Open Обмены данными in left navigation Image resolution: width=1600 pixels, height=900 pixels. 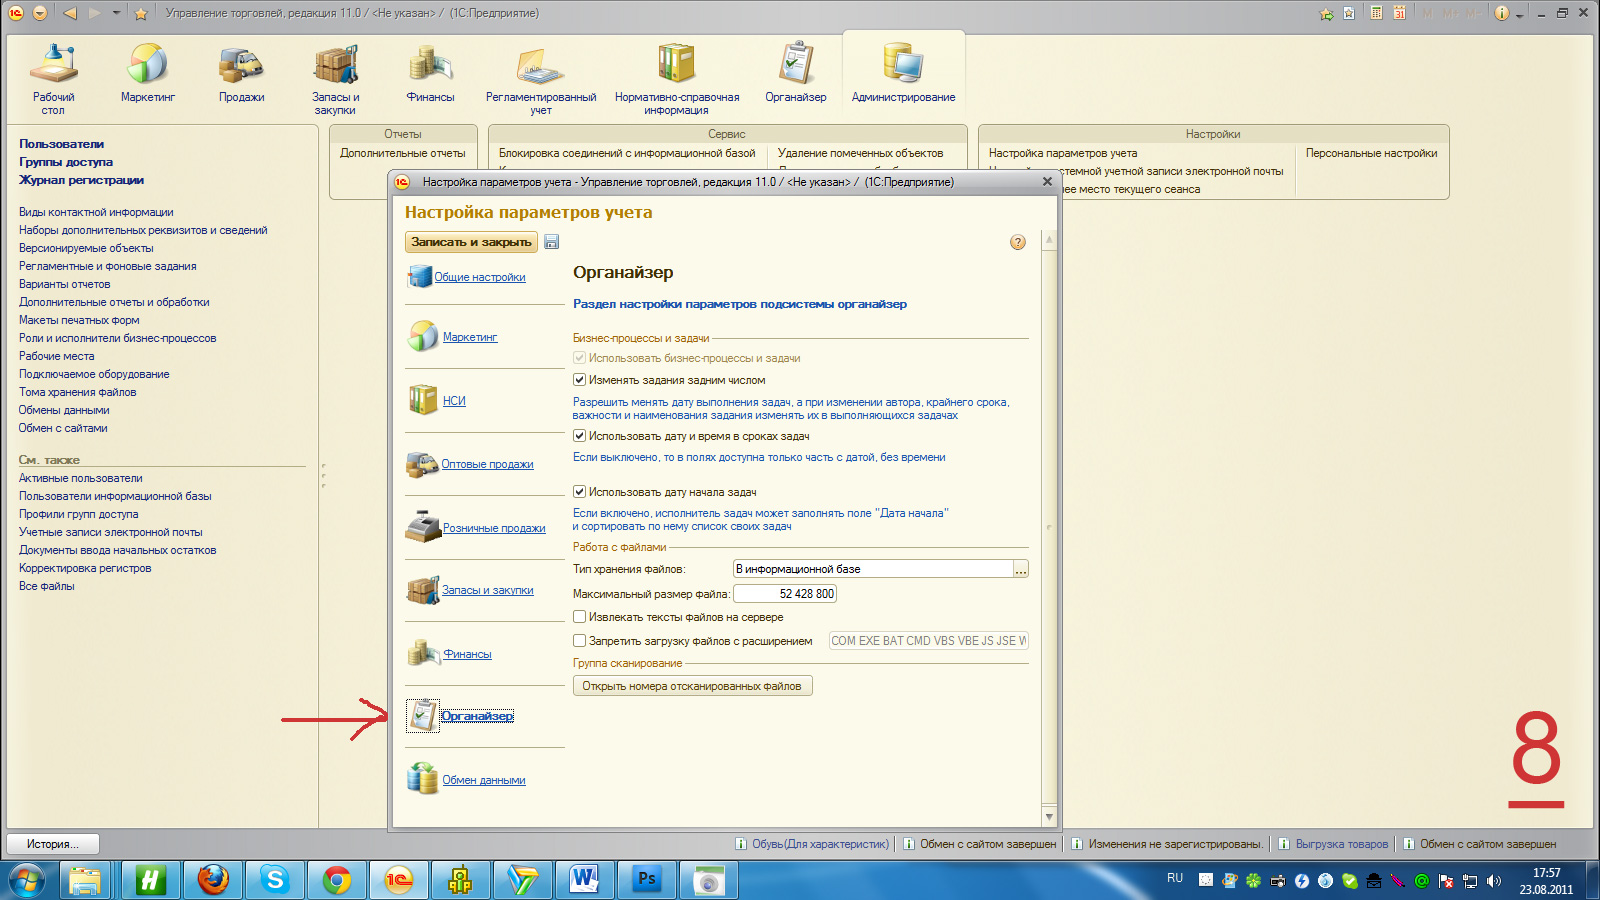(64, 410)
